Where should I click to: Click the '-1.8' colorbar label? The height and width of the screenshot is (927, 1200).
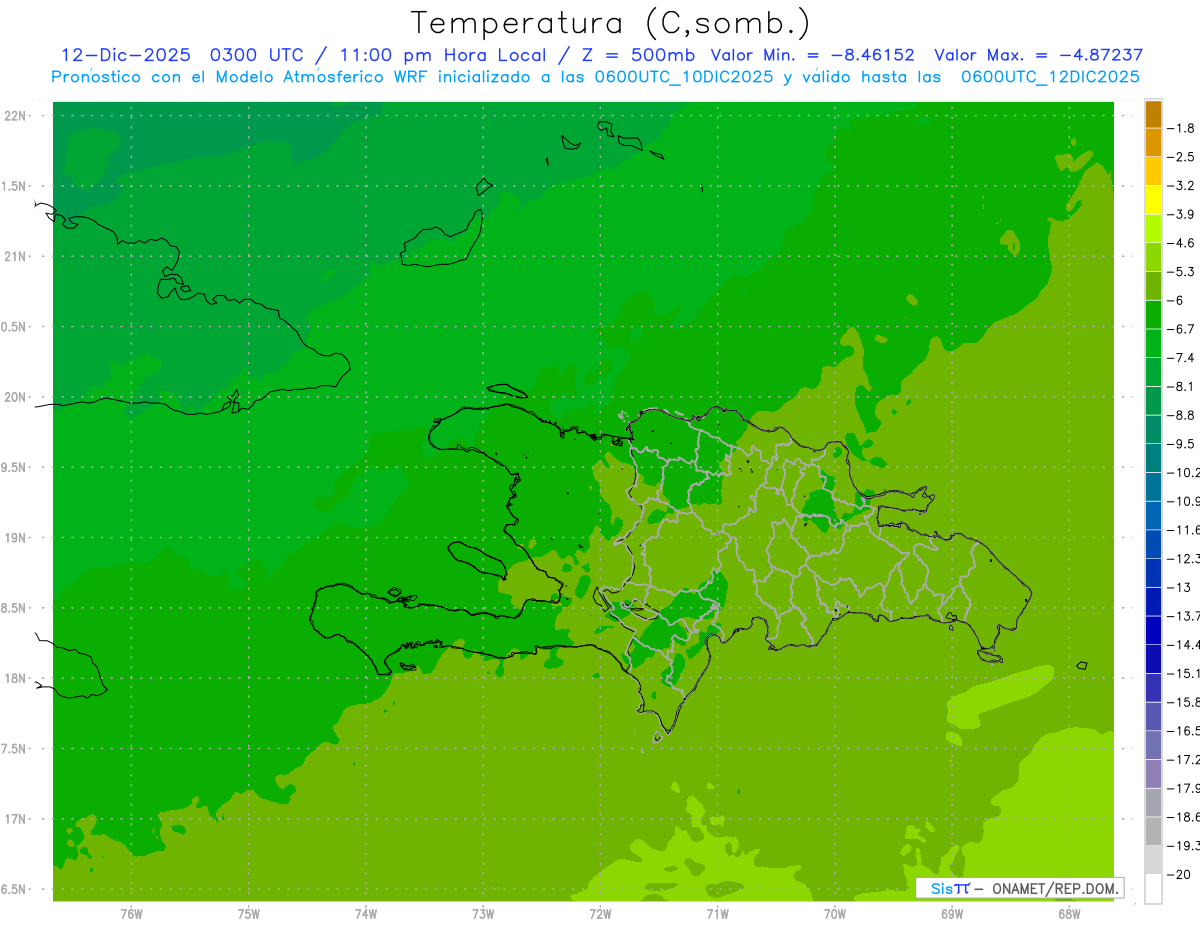1182,128
